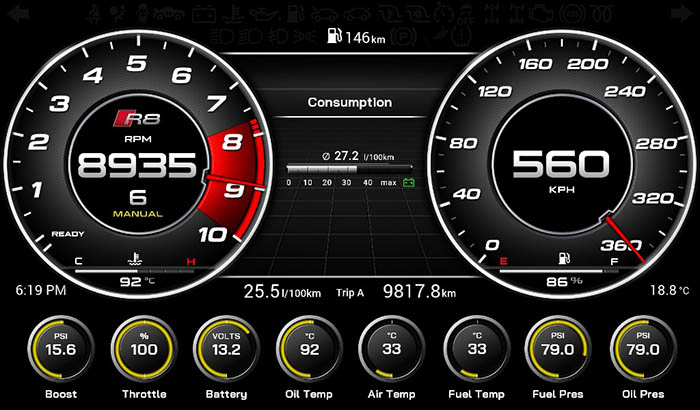Tap the glow plug coil indicator

point(603,14)
